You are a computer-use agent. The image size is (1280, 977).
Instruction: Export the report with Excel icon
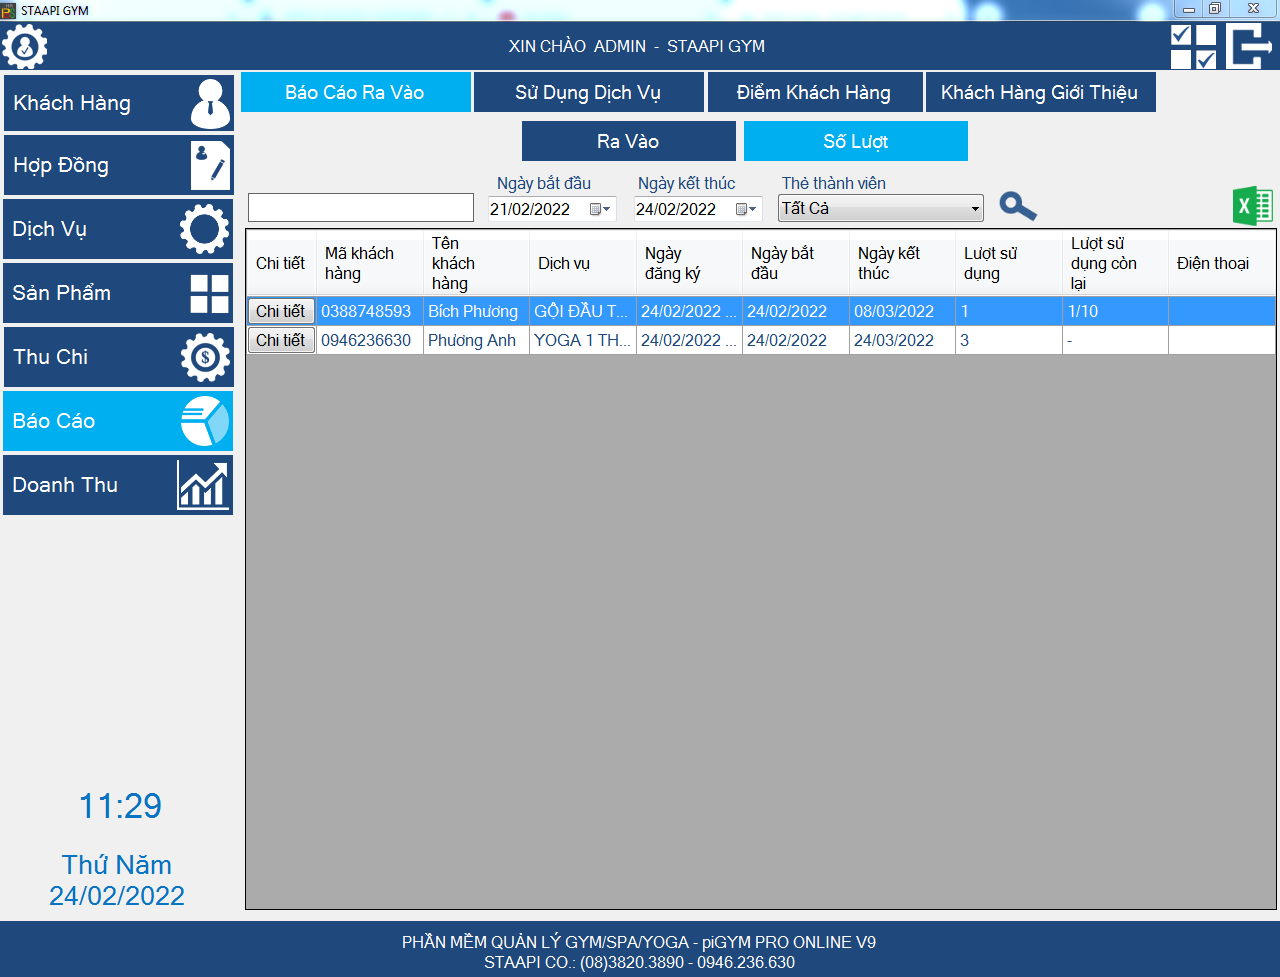point(1252,207)
